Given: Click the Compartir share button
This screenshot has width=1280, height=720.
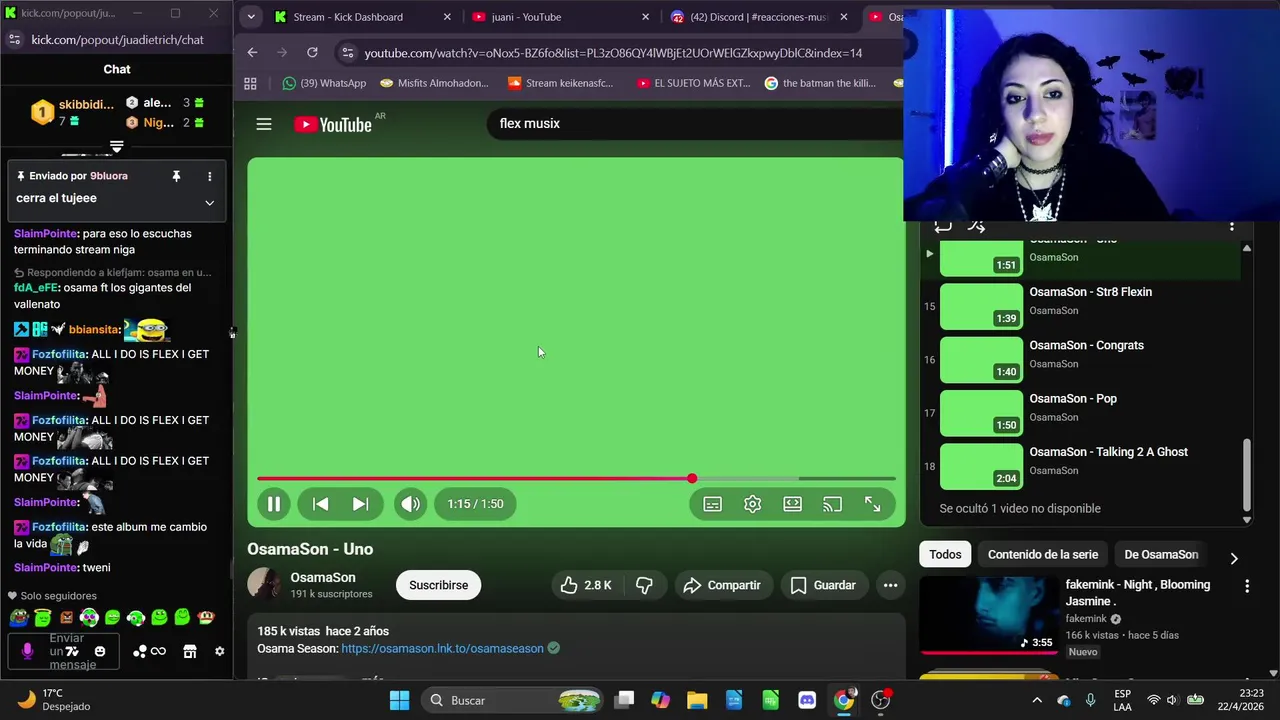Looking at the screenshot, I should tap(722, 585).
